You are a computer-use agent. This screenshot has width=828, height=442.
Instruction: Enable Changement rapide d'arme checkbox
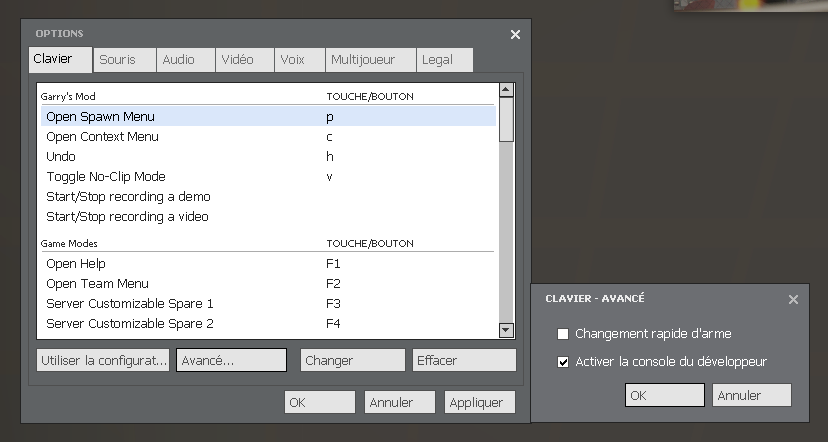pyautogui.click(x=563, y=334)
